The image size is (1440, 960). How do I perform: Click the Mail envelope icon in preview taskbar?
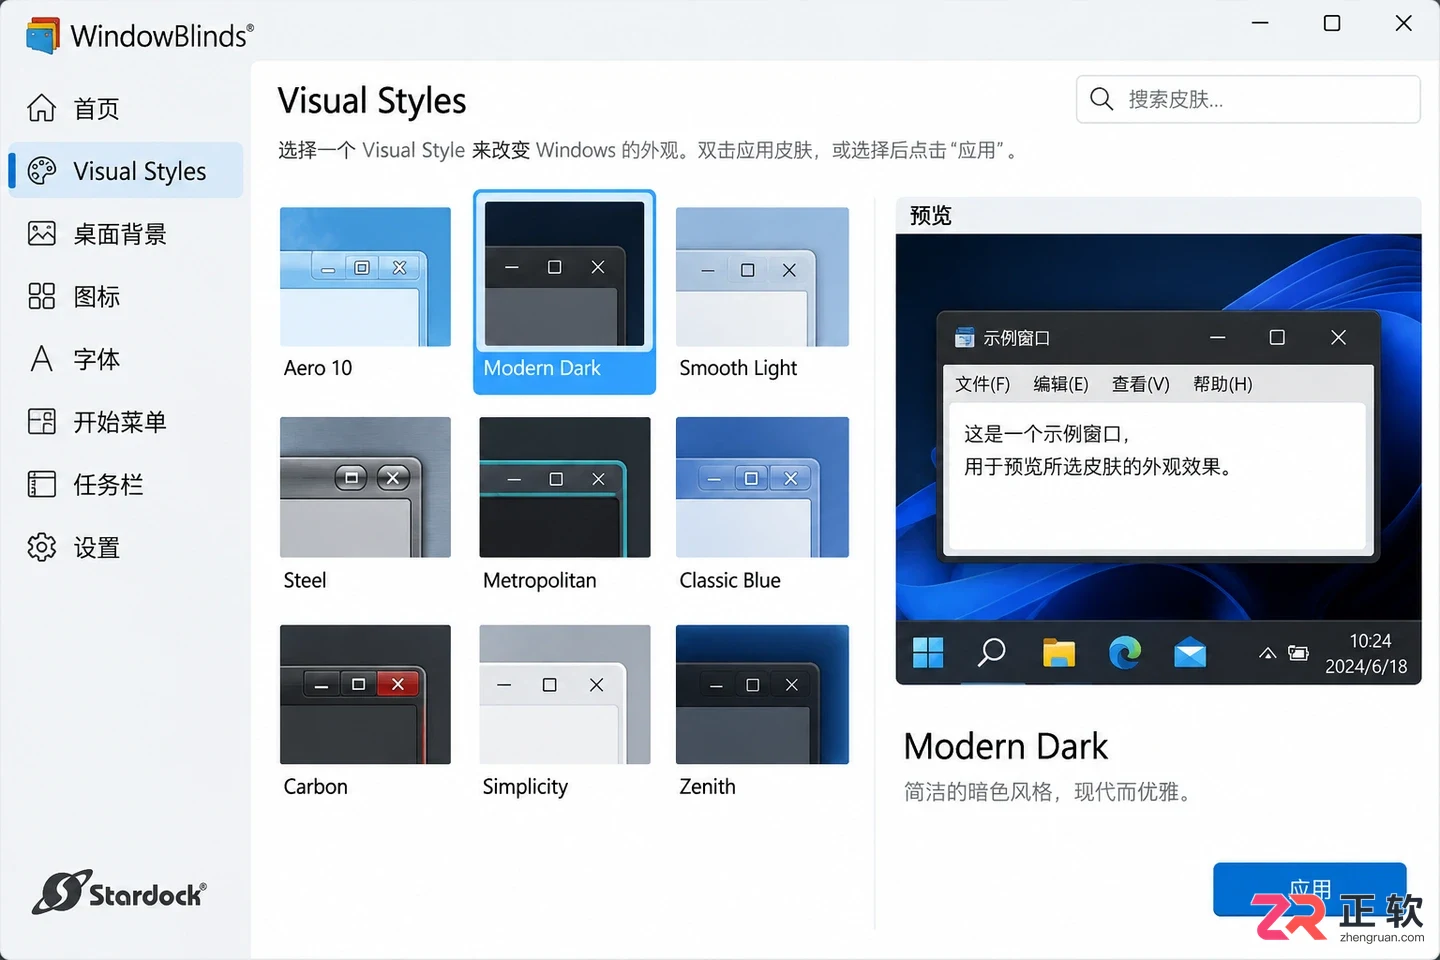pos(1190,654)
